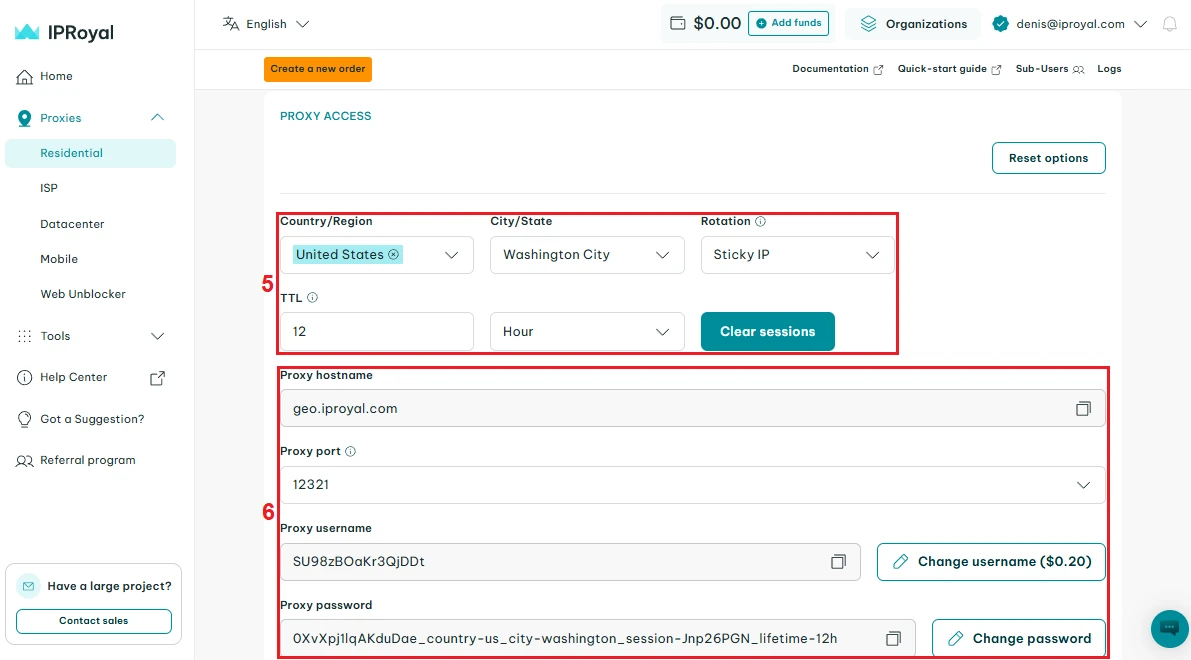
Task: Click the TTL info icon
Action: click(312, 298)
